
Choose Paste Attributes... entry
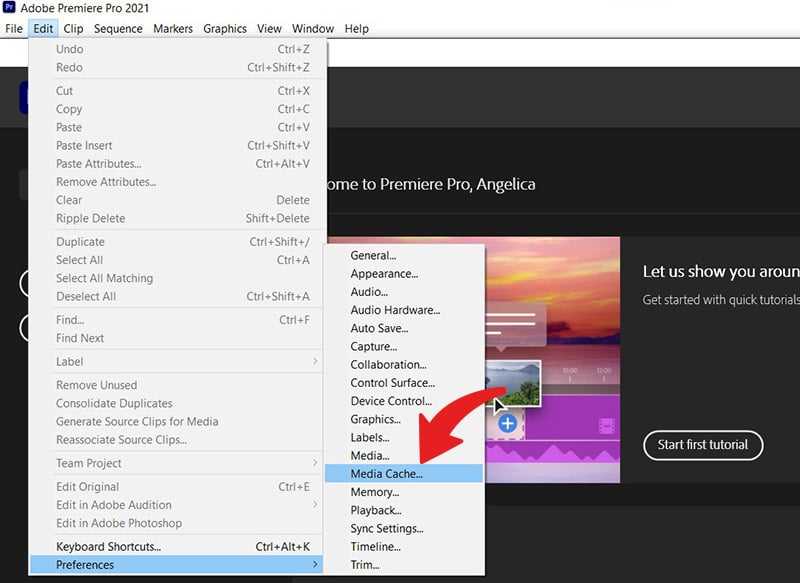tap(177, 164)
